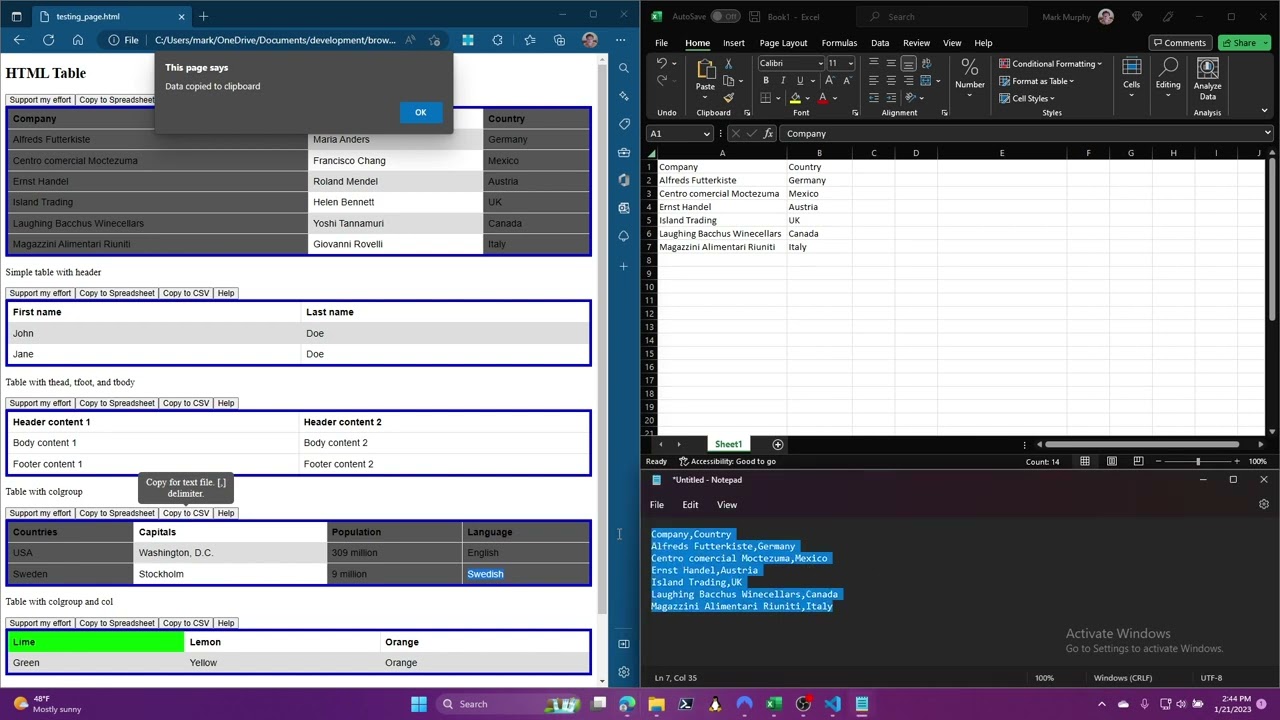
Task: Expand the Excel formula bar chevron
Action: tap(1267, 133)
